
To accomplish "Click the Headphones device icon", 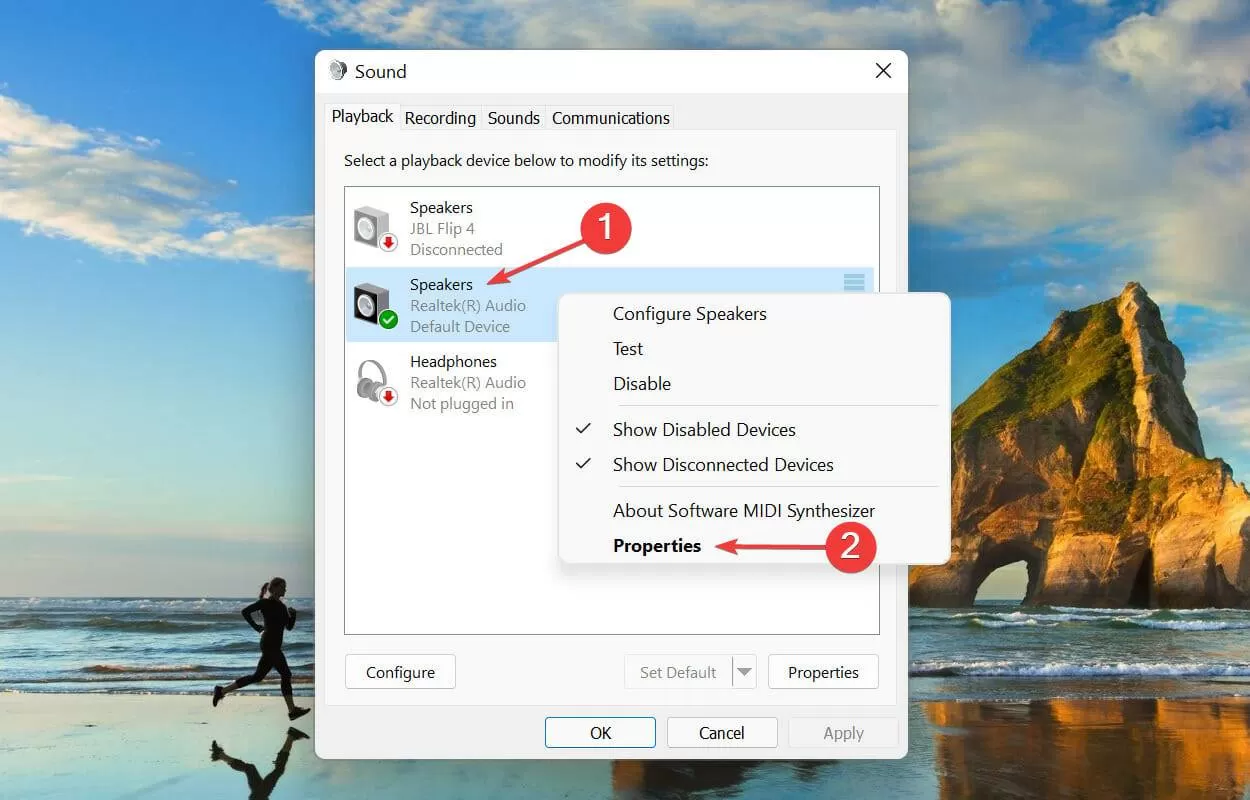I will coord(375,382).
